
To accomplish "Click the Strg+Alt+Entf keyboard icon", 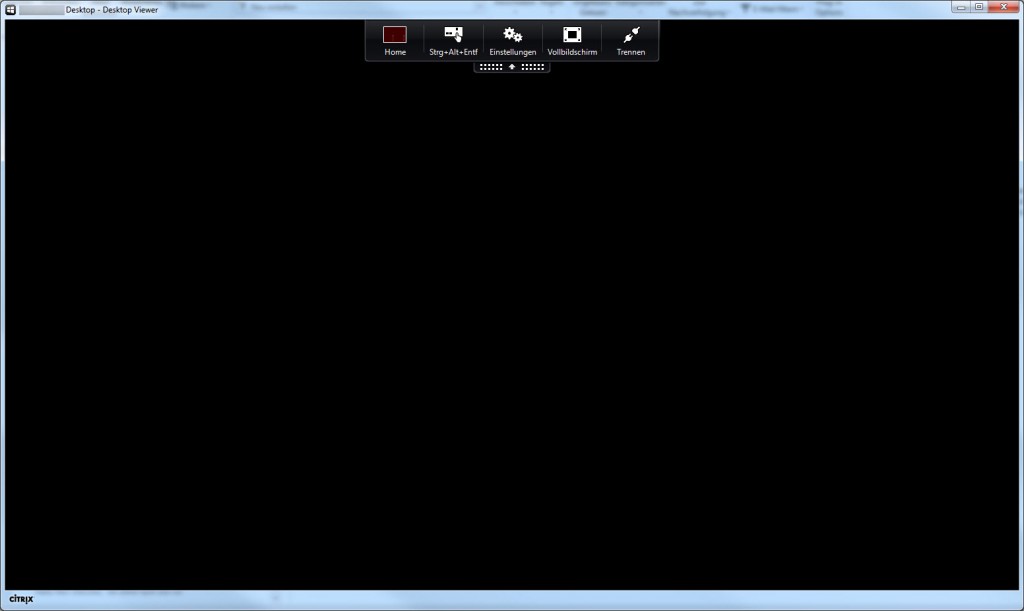I will coord(452,34).
